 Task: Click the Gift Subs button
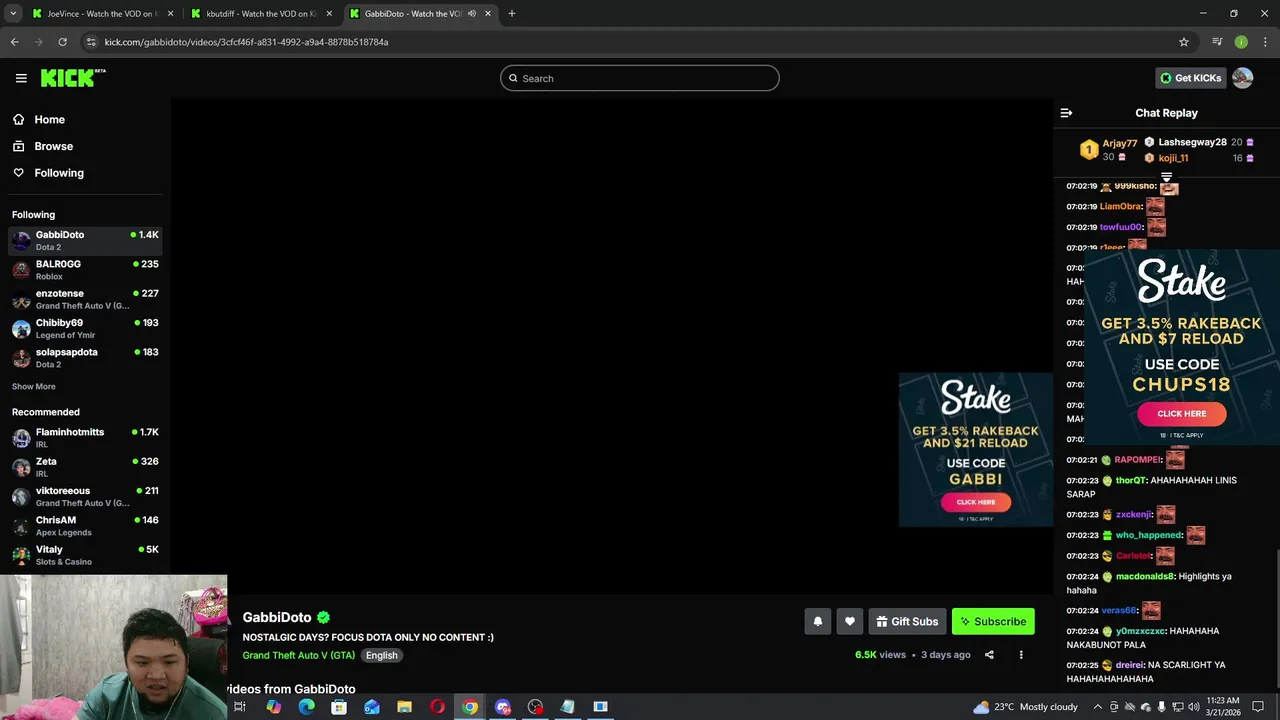[x=907, y=622]
